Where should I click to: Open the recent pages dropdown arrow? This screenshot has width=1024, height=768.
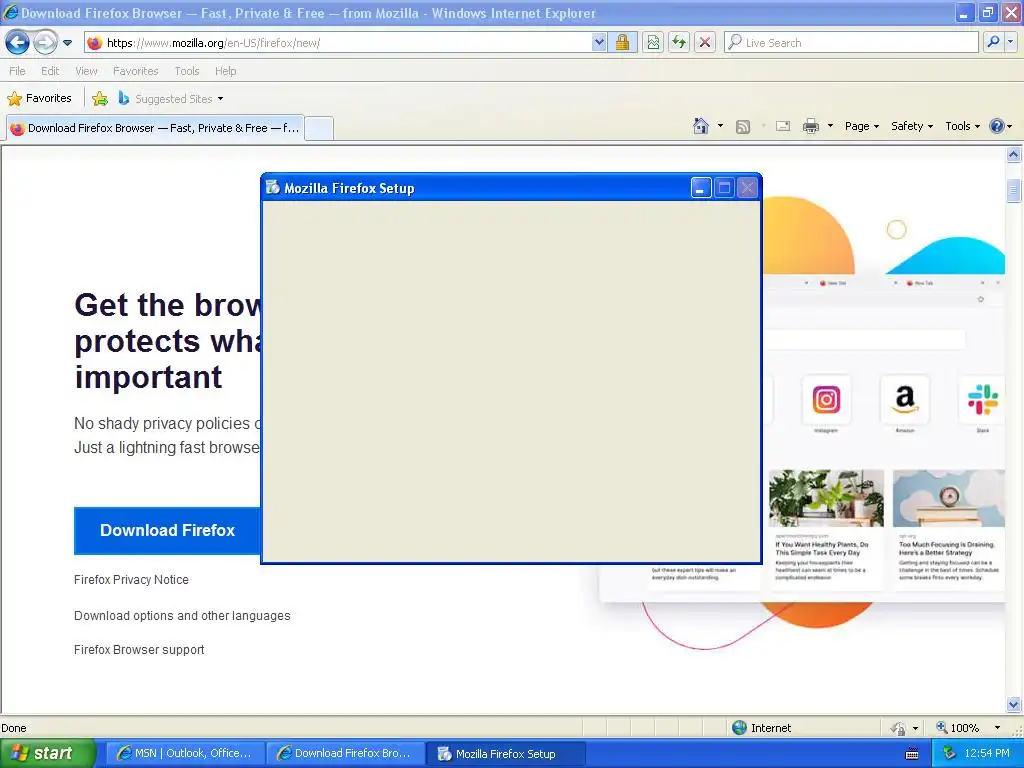point(67,43)
